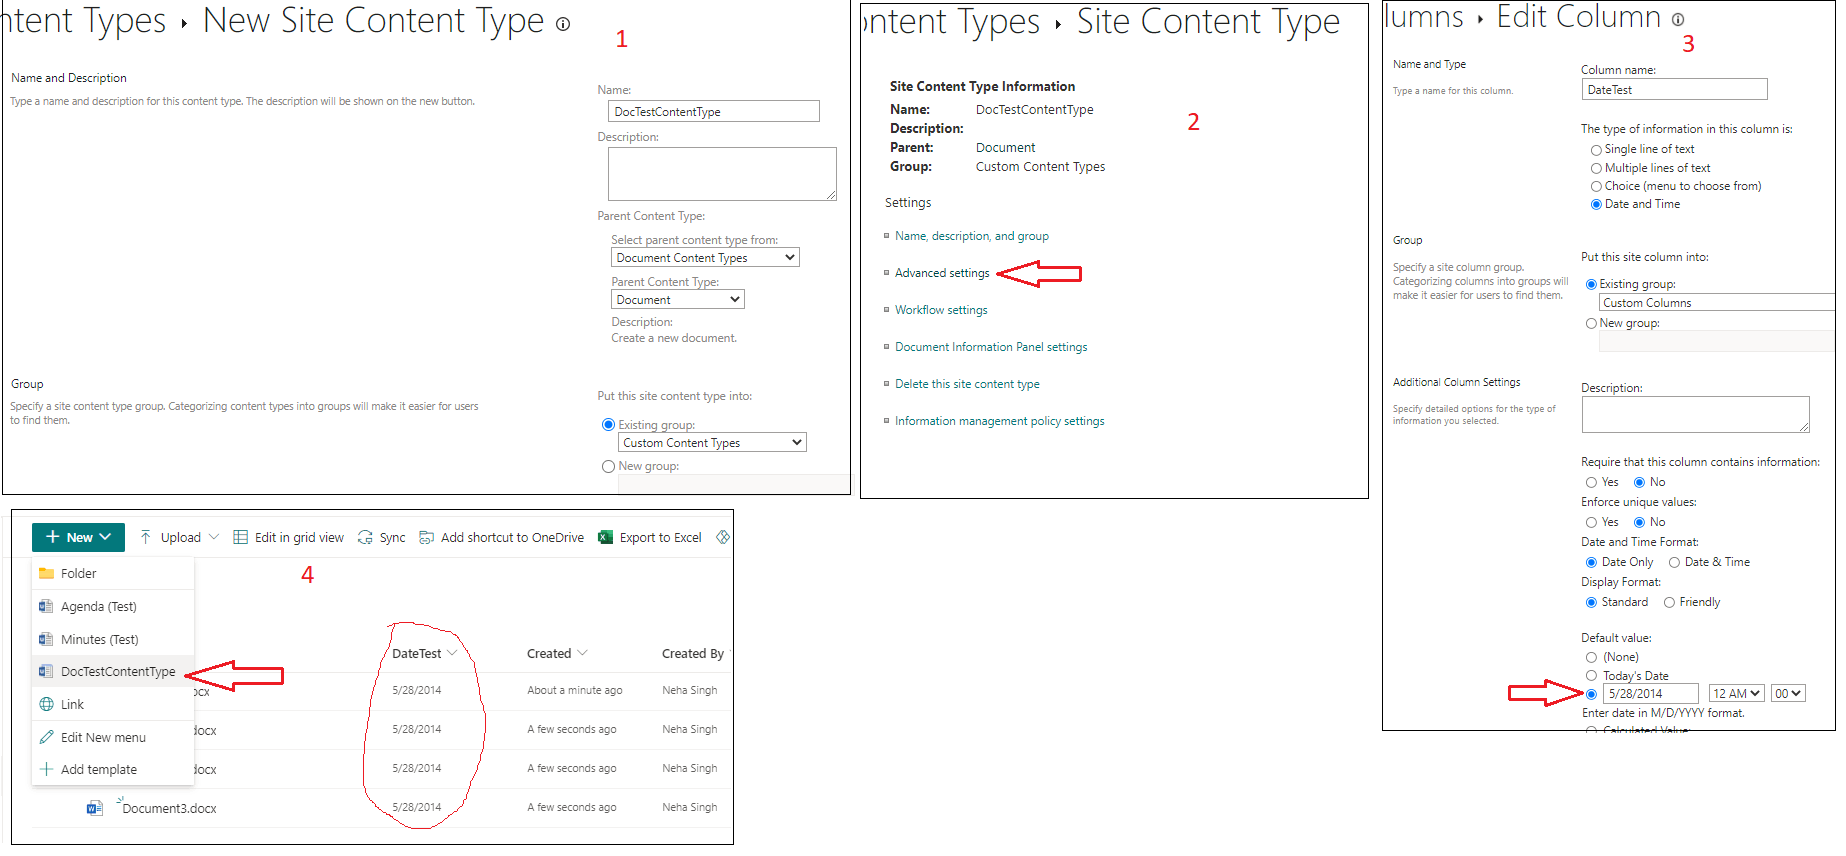Choose DocTestContentType from the New menu
The height and width of the screenshot is (856, 1846).
click(x=113, y=671)
